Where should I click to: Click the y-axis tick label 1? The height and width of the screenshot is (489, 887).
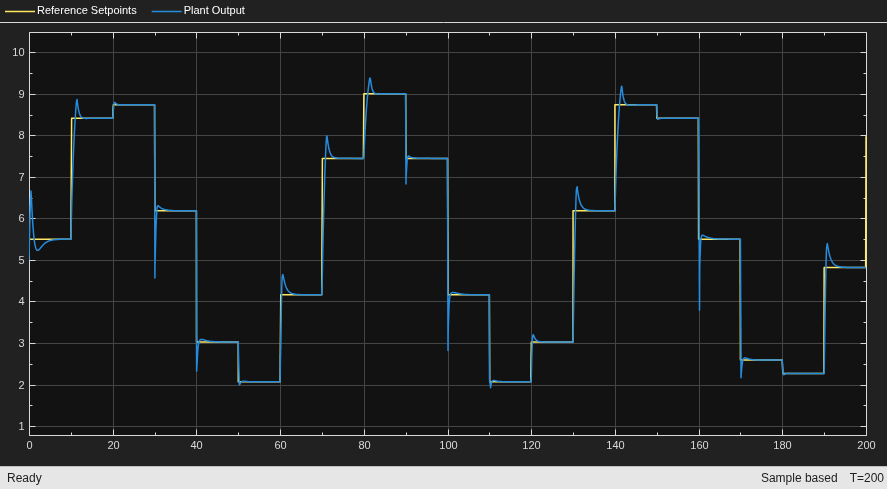point(21,427)
